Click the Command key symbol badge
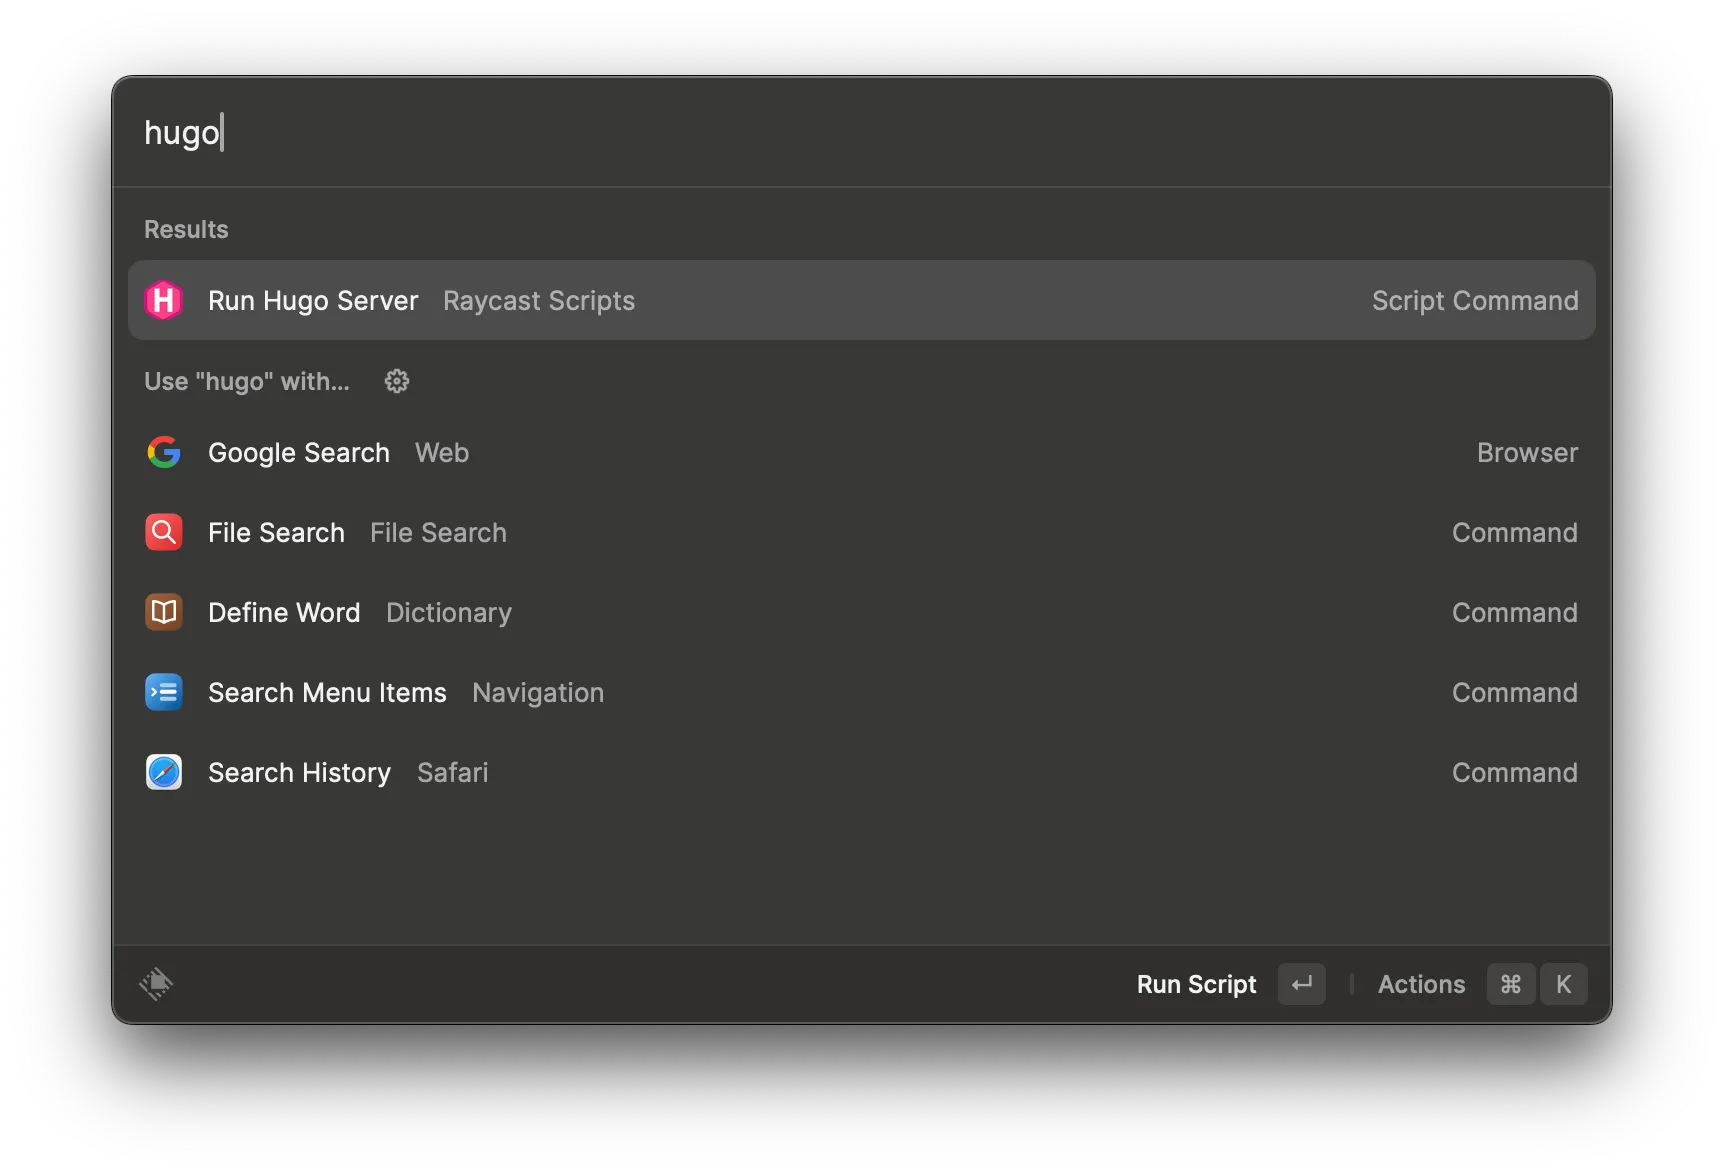The height and width of the screenshot is (1172, 1724). (1510, 985)
